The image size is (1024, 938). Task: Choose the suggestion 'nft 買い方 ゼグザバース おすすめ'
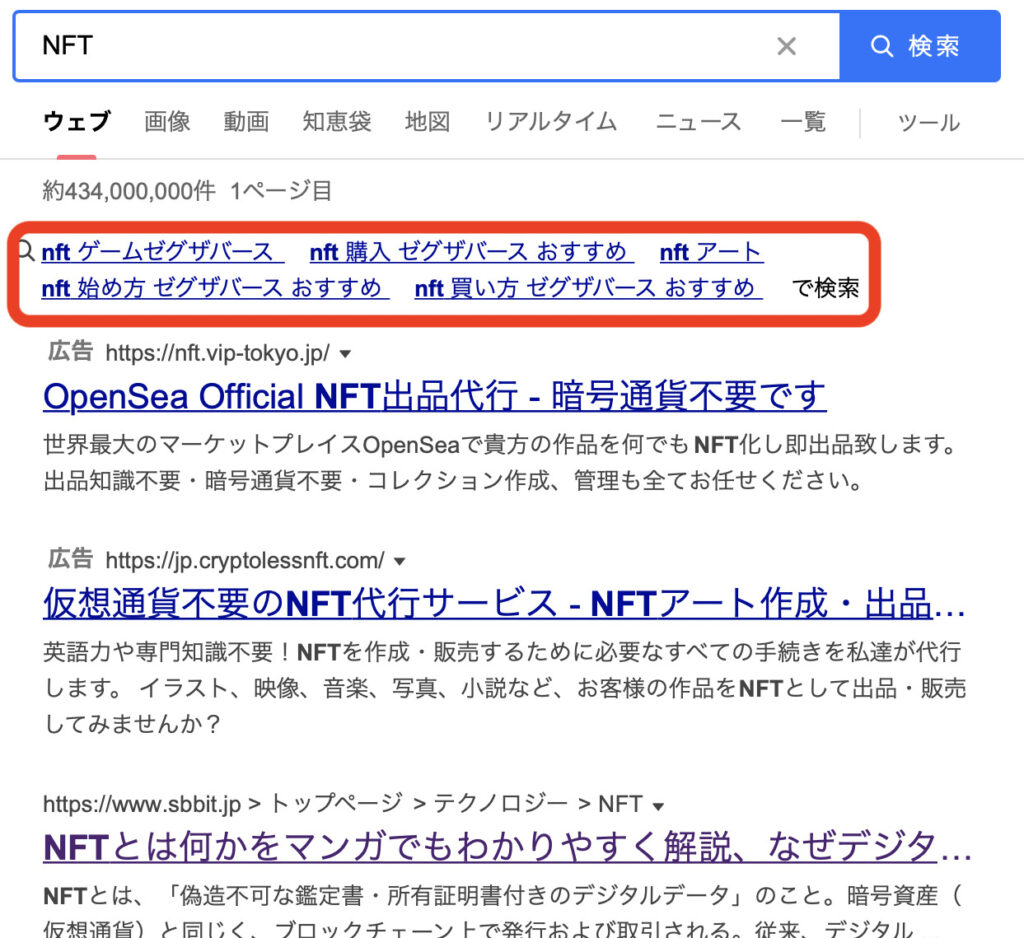(587, 289)
